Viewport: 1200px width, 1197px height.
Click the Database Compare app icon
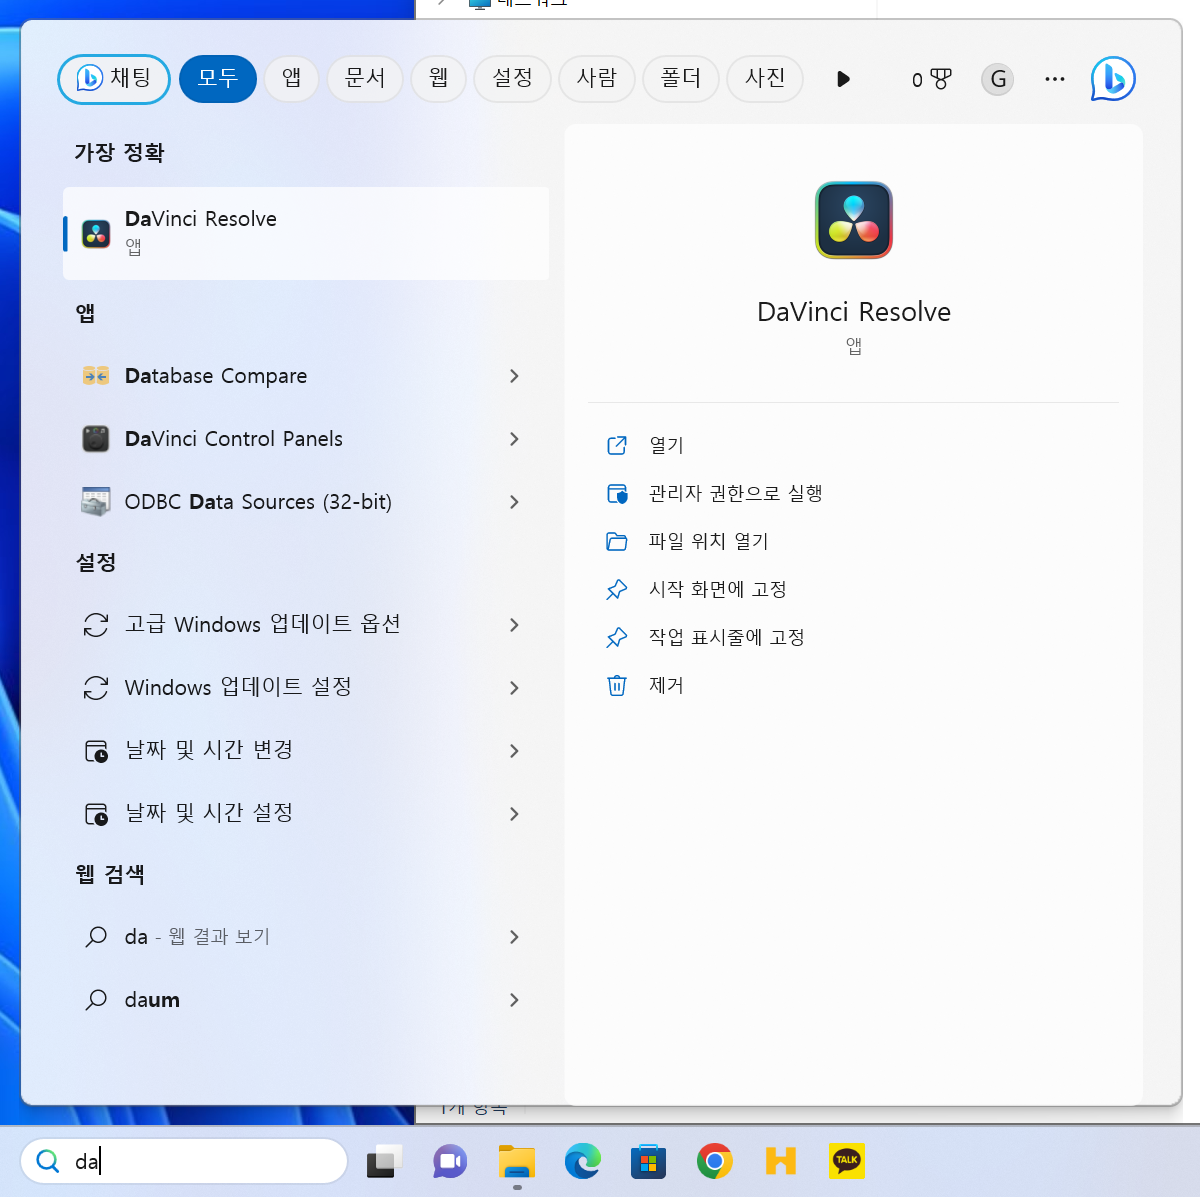(x=96, y=376)
